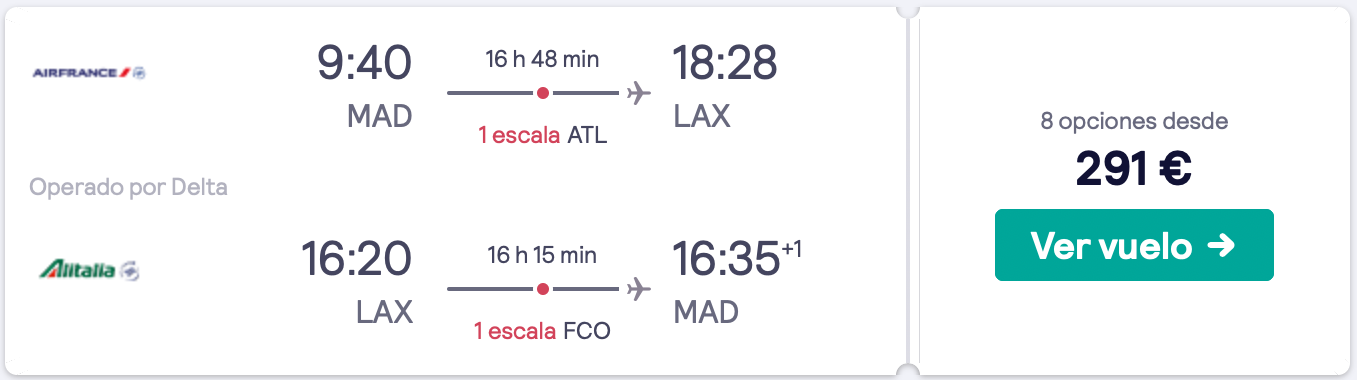Click the Operado por Delta note

click(129, 187)
